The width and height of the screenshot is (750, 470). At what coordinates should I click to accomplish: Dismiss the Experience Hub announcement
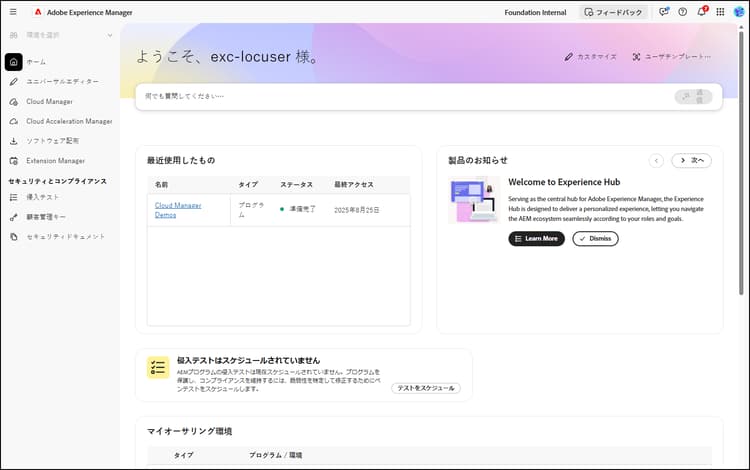[x=595, y=239]
